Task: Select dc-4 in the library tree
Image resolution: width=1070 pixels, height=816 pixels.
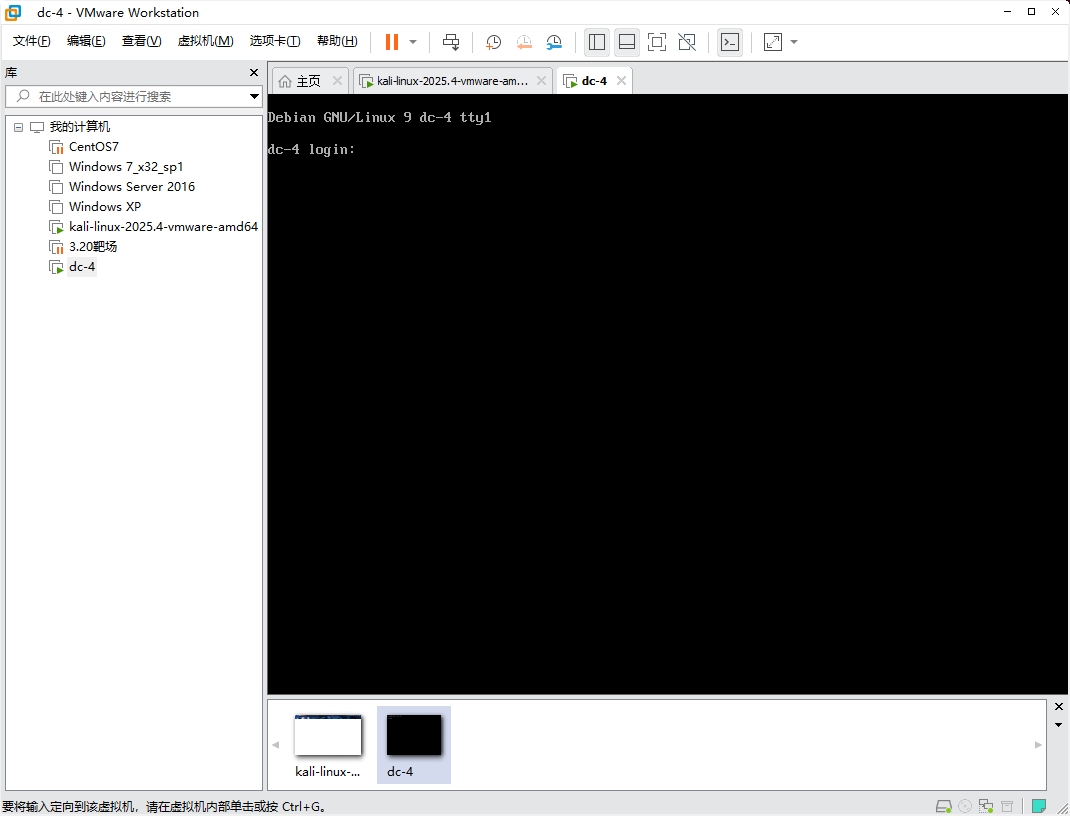Action: click(x=82, y=267)
